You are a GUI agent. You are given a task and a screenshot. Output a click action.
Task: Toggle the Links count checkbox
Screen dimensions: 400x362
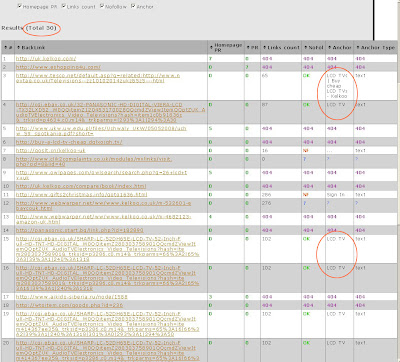click(x=64, y=6)
